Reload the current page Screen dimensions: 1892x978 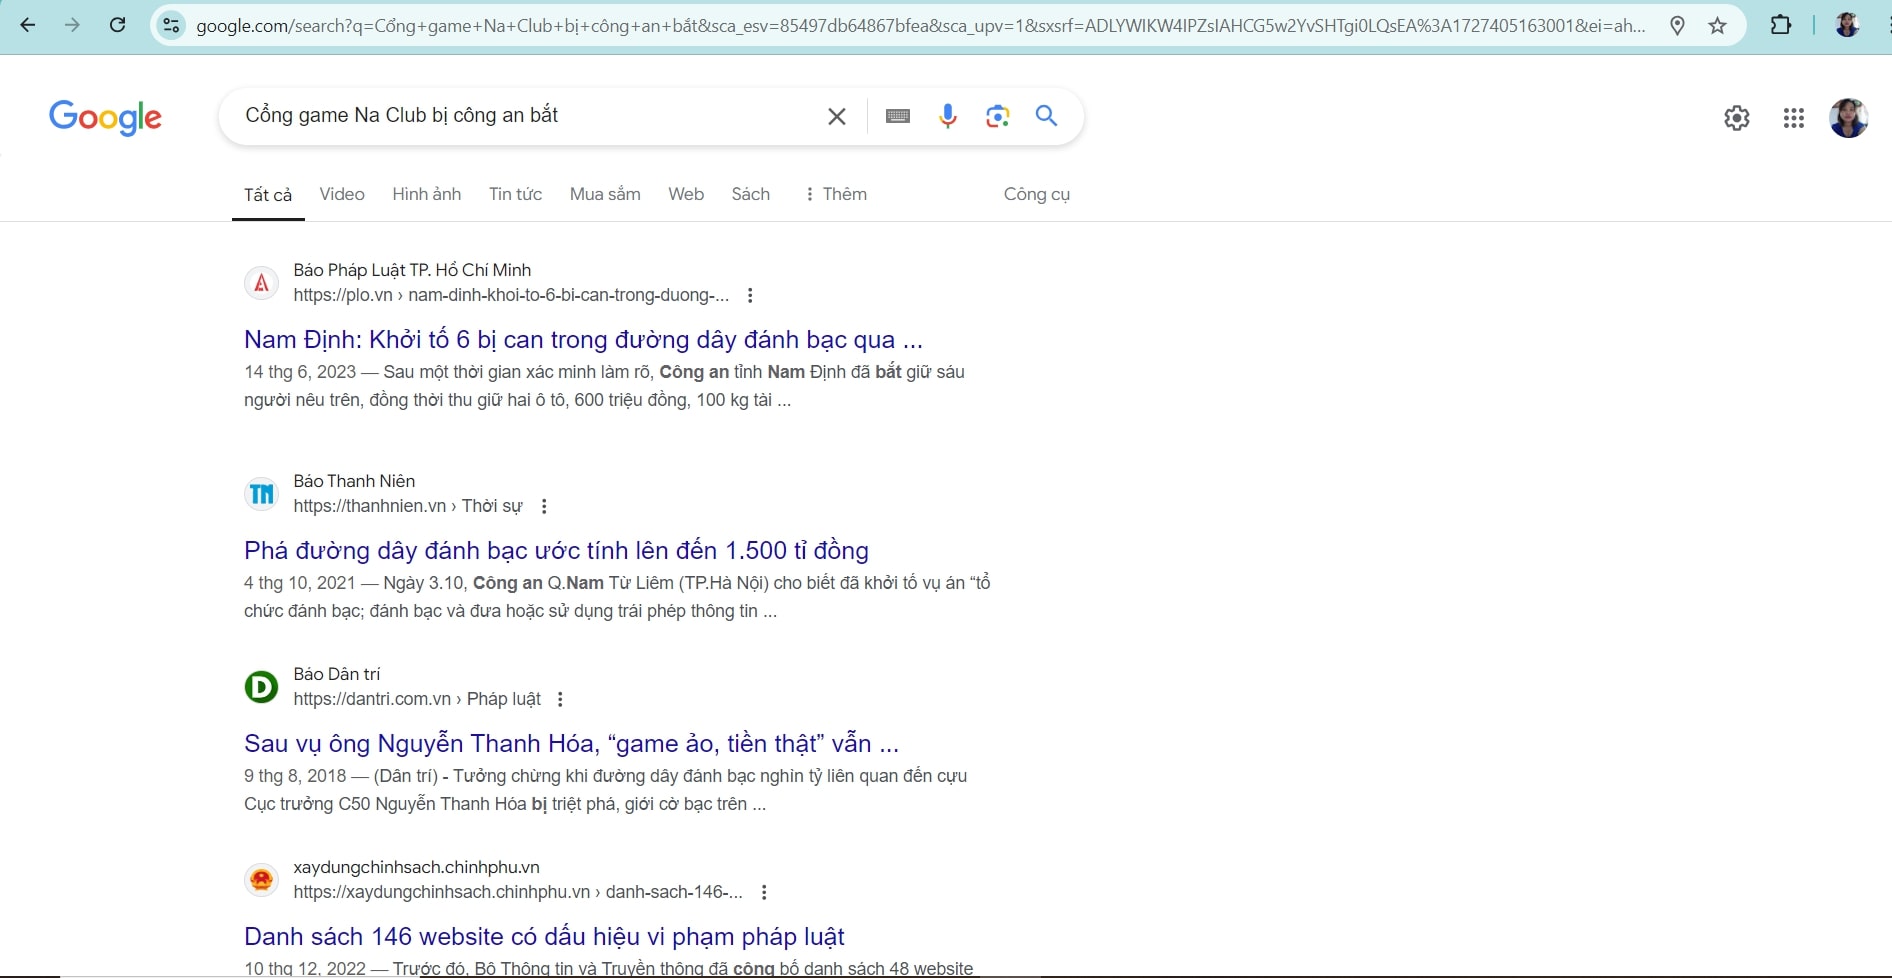click(x=117, y=25)
